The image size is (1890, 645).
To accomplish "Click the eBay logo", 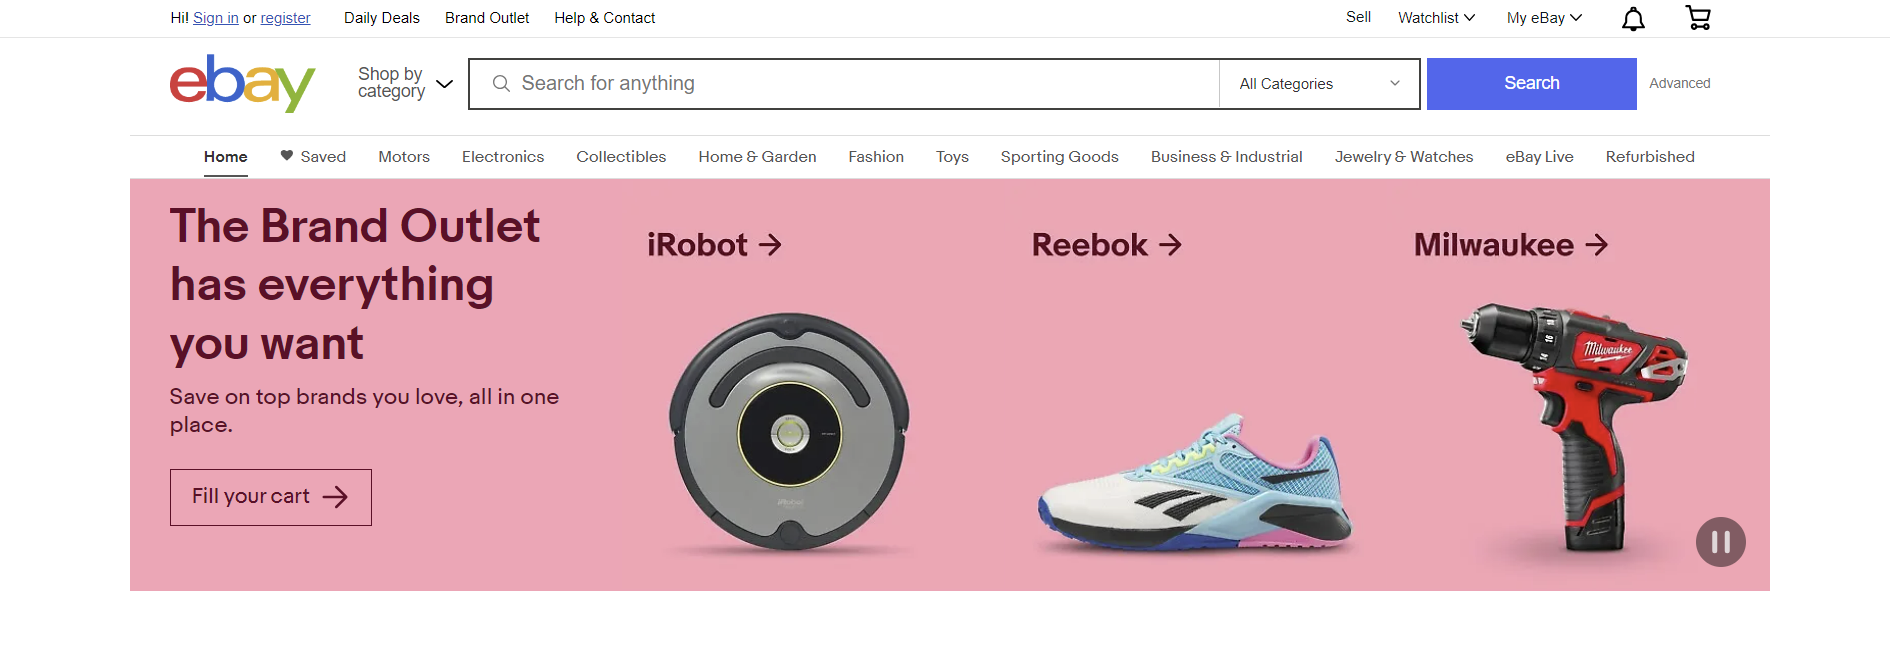I will click(x=242, y=83).
